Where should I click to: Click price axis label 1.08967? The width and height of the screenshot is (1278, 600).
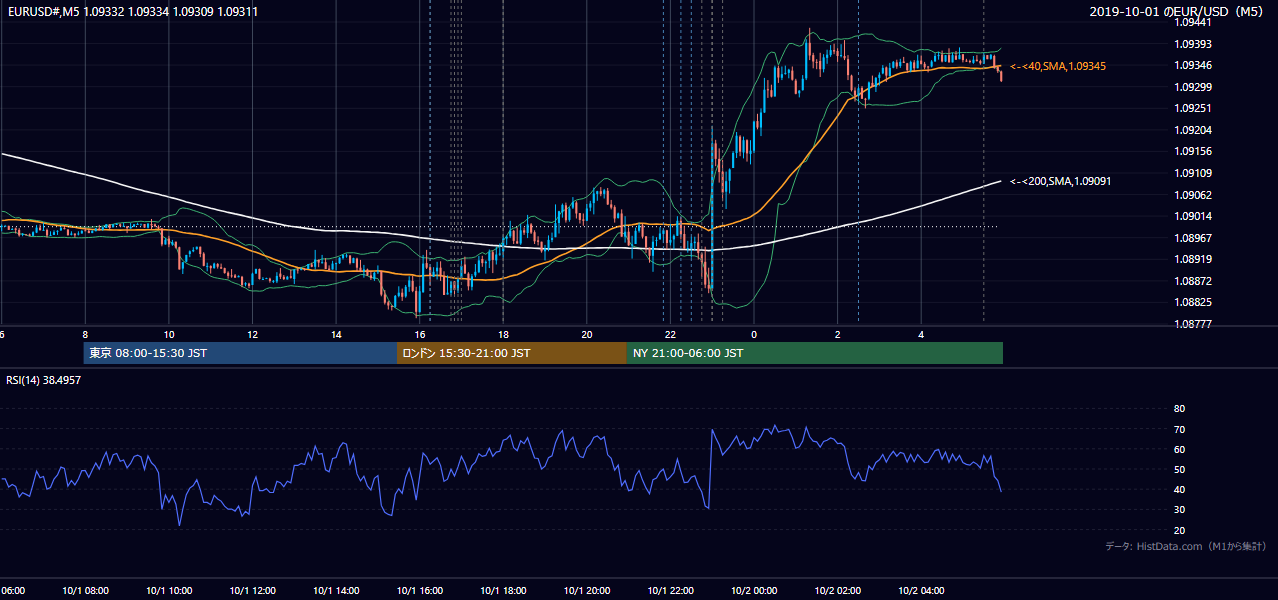point(1192,238)
